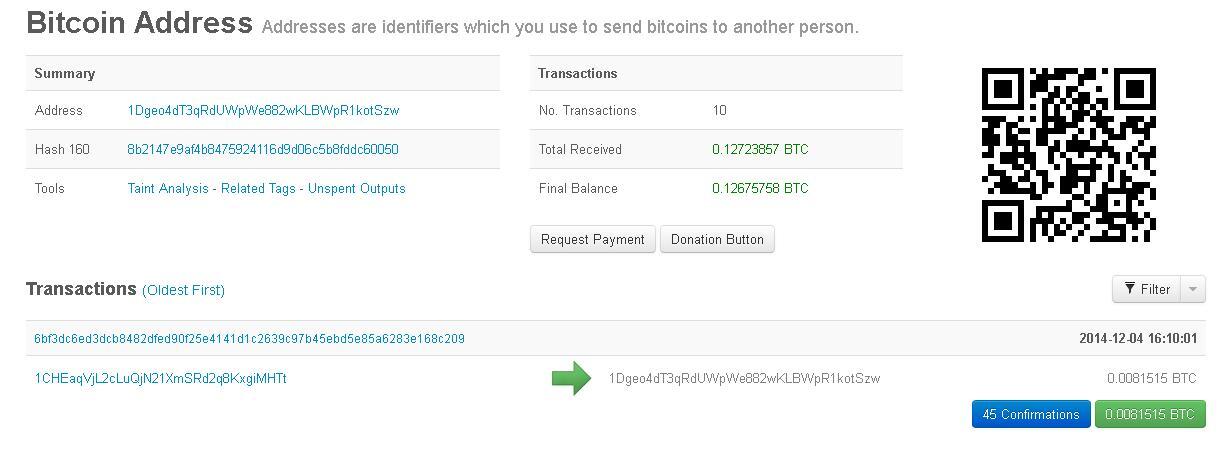Click the 45 Confirmations blue button

point(1031,414)
